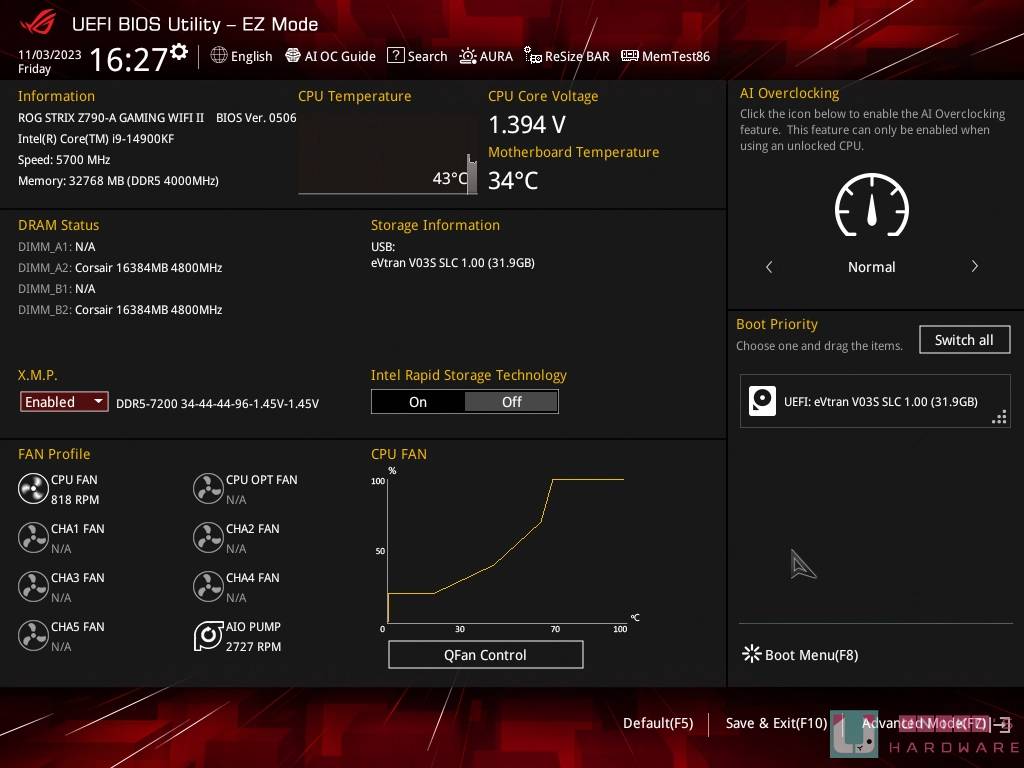The width and height of the screenshot is (1024, 768).
Task: Click the settings gear next to the clock
Action: (179, 51)
